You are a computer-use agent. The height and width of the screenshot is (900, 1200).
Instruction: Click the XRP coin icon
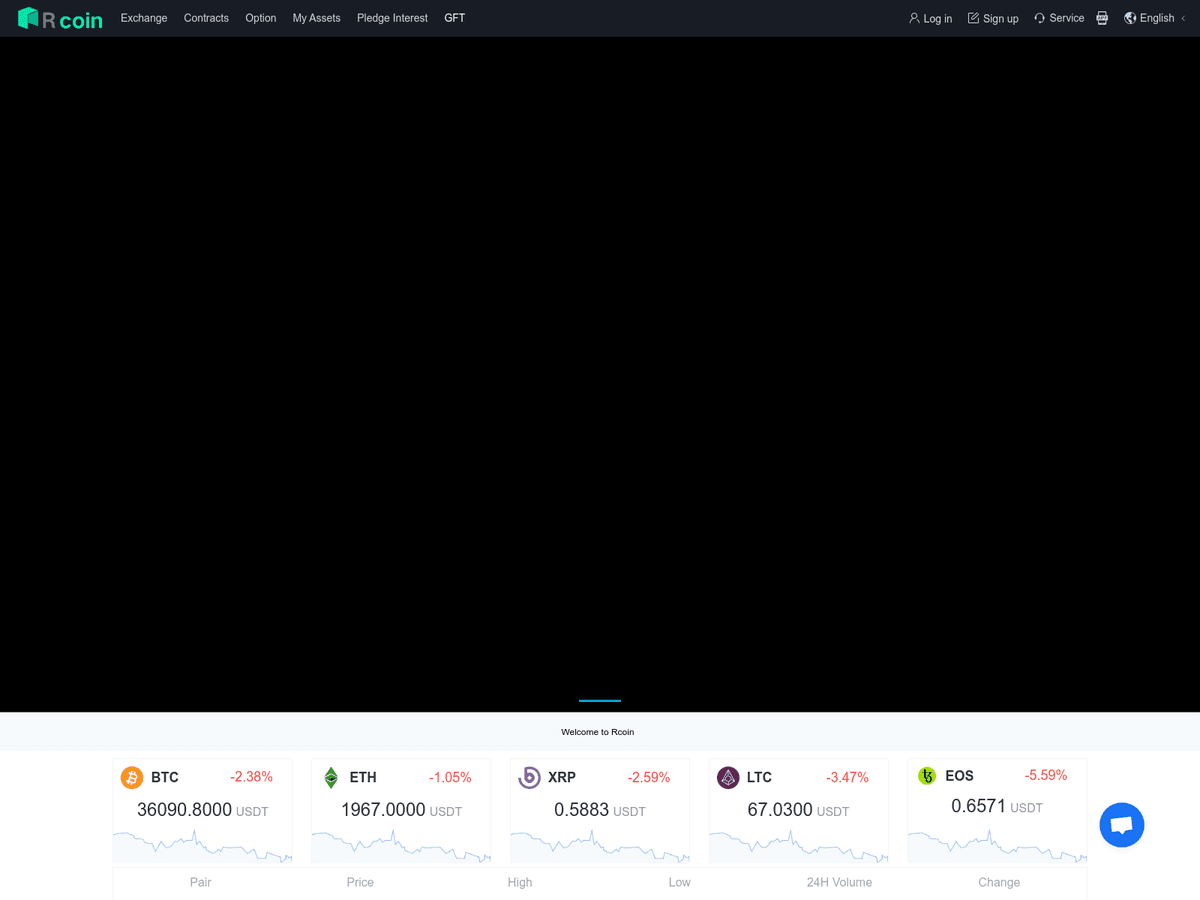point(529,777)
